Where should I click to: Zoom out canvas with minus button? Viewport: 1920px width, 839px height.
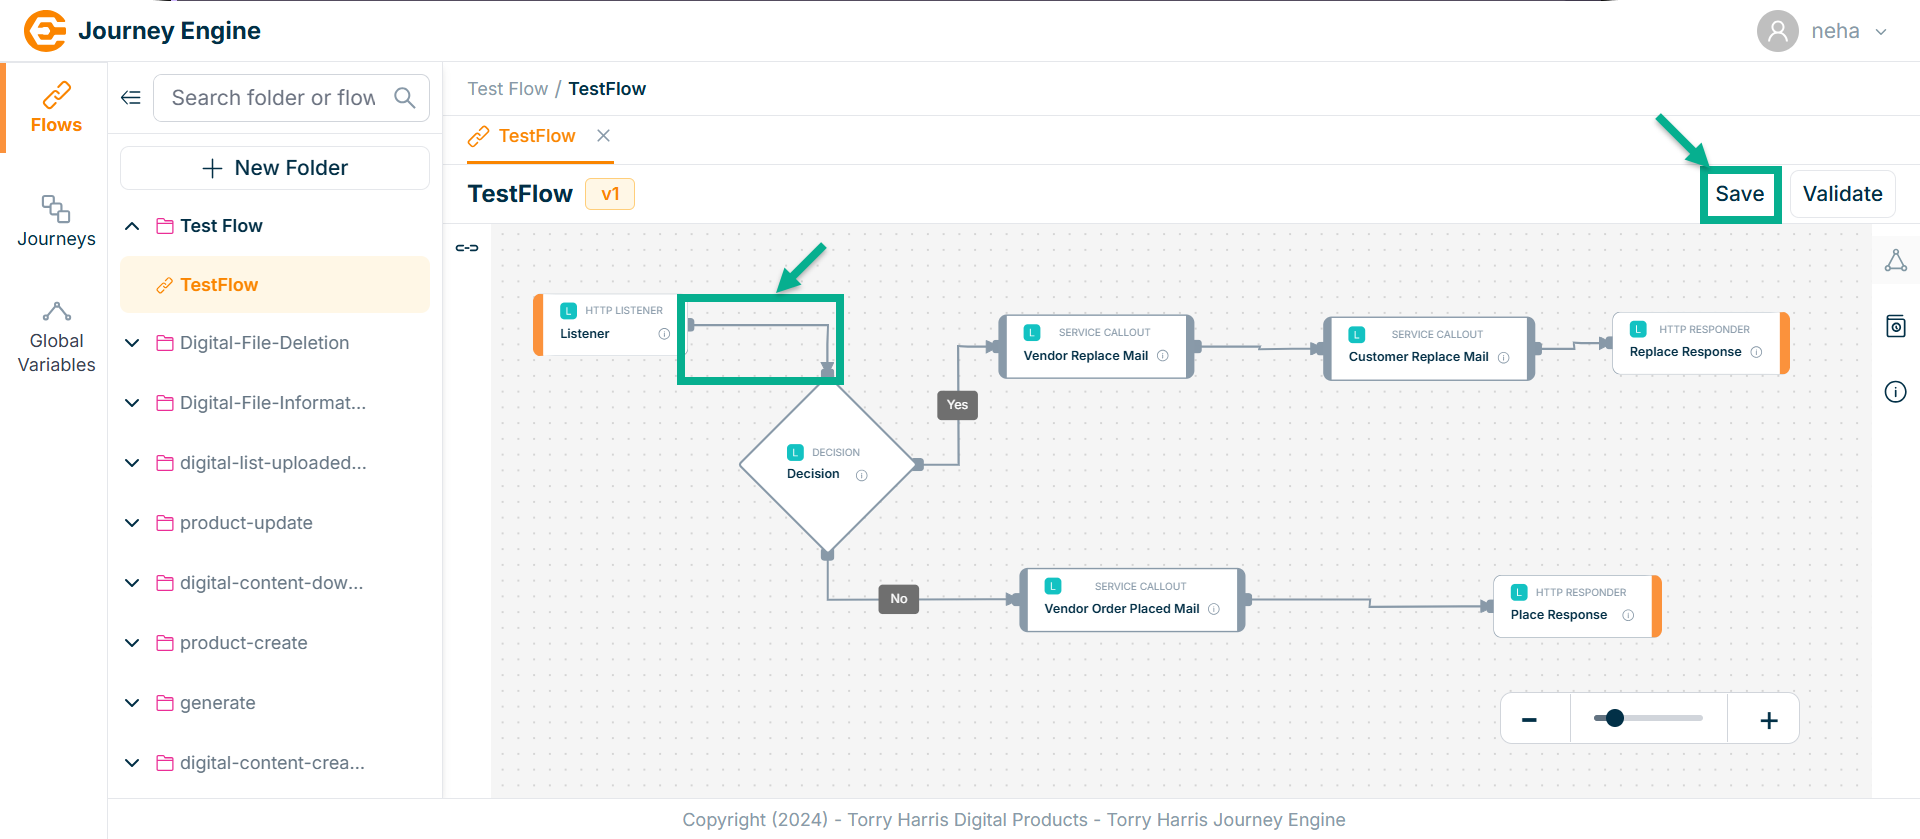1529,720
